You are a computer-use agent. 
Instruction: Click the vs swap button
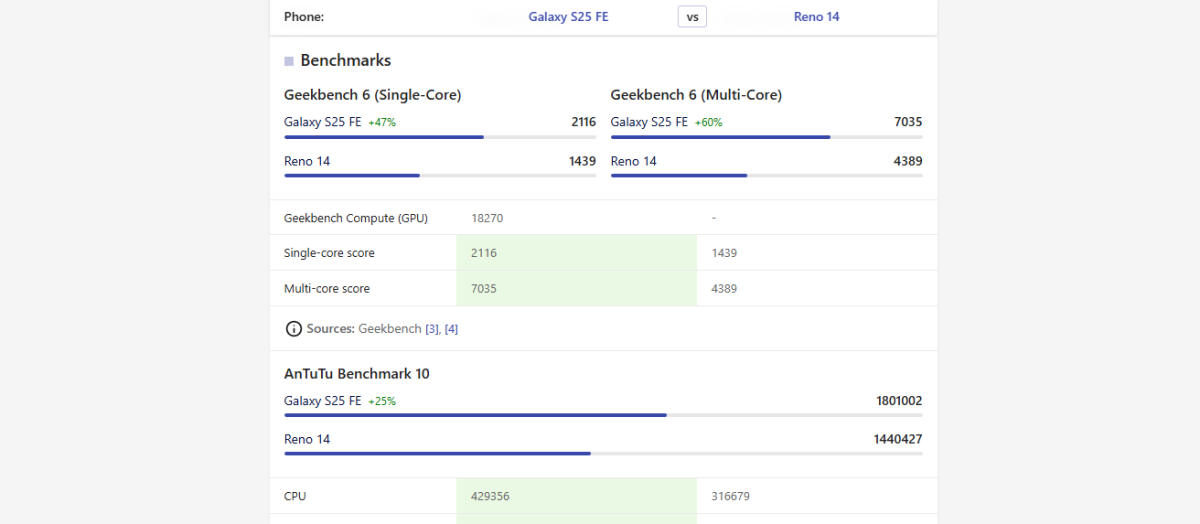(x=692, y=17)
